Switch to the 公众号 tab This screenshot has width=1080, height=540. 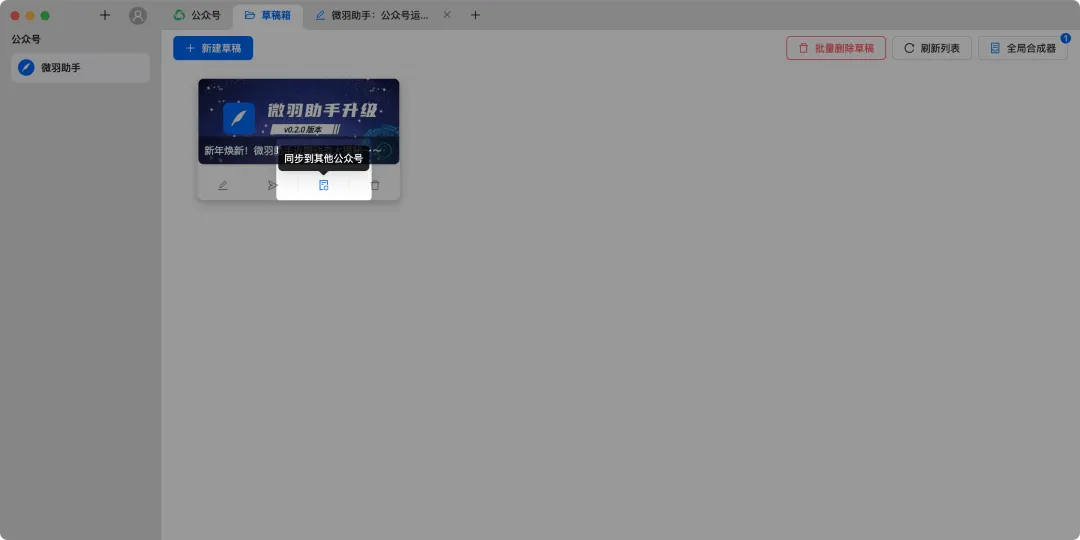click(x=198, y=15)
